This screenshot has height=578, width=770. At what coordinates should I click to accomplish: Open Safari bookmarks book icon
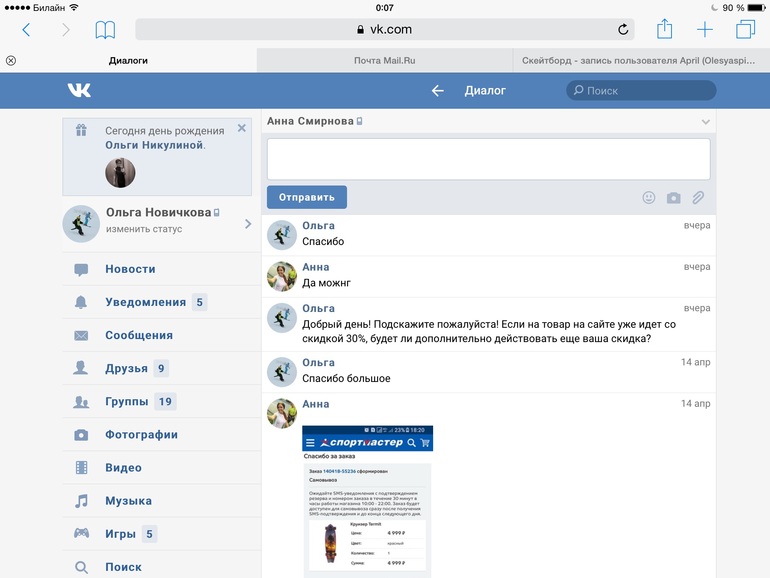click(x=105, y=30)
